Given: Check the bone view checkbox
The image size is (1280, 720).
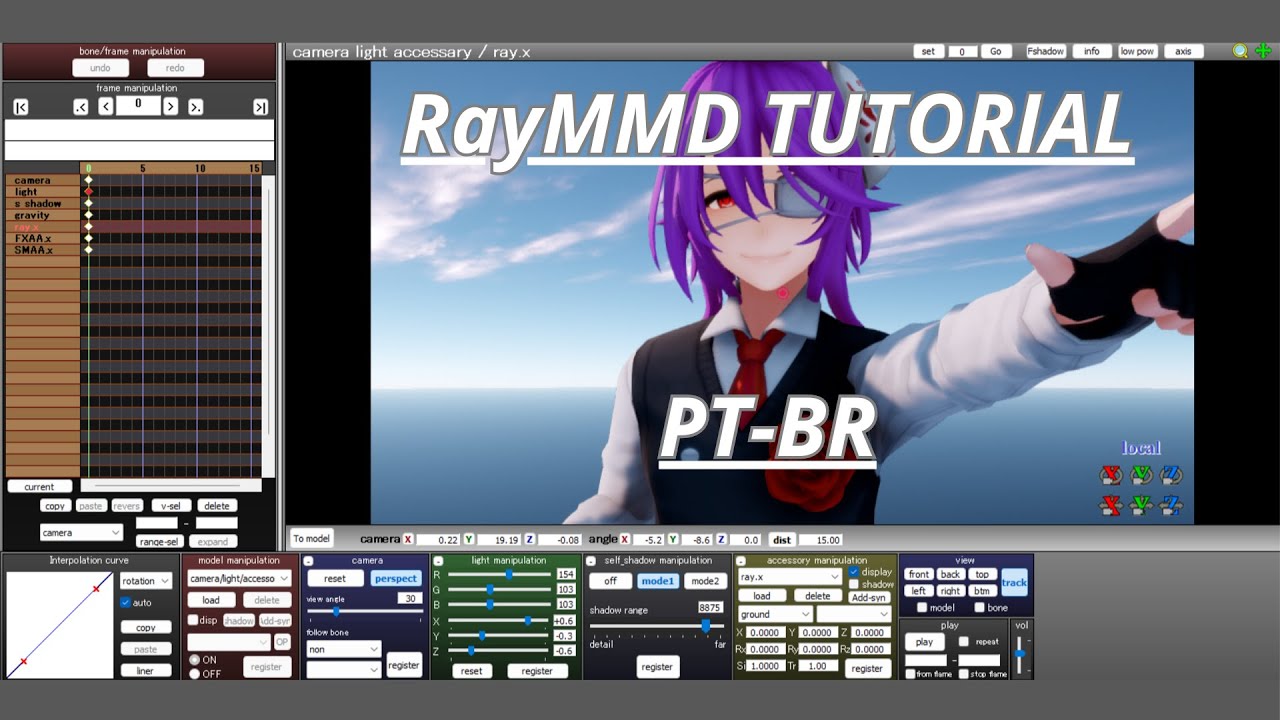Looking at the screenshot, I should (x=979, y=608).
